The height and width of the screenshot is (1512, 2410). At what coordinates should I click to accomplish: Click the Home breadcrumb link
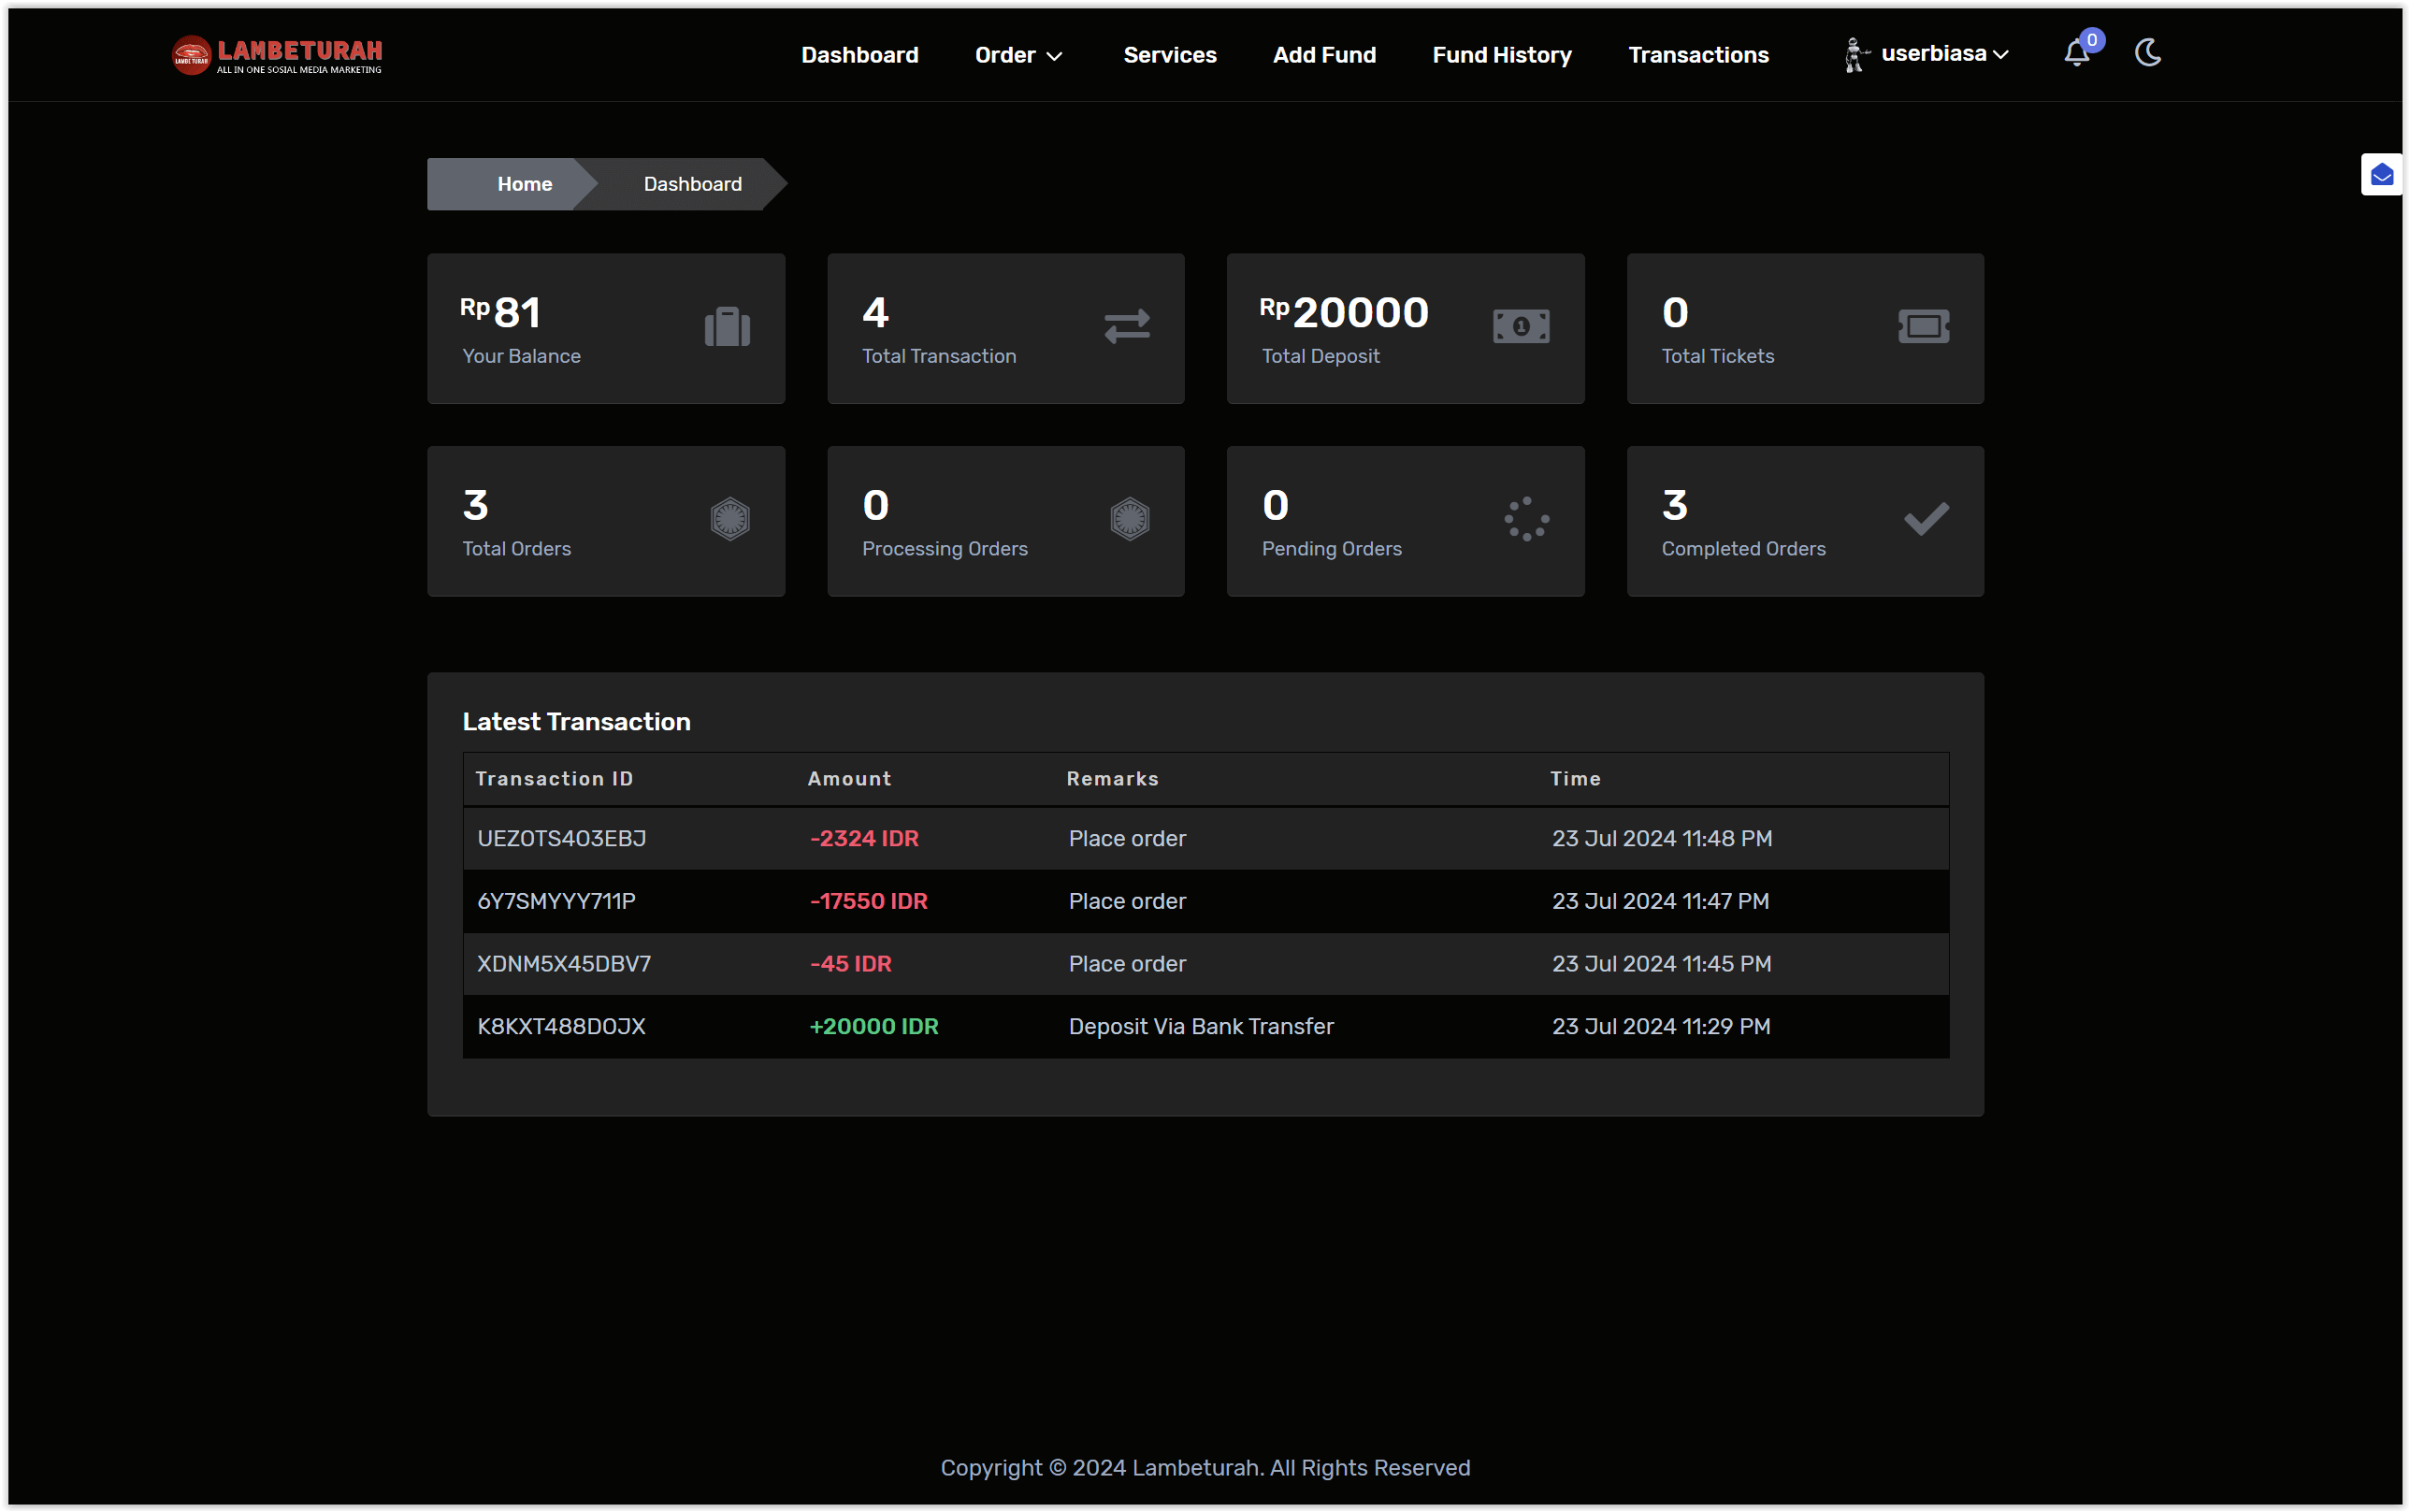524,184
